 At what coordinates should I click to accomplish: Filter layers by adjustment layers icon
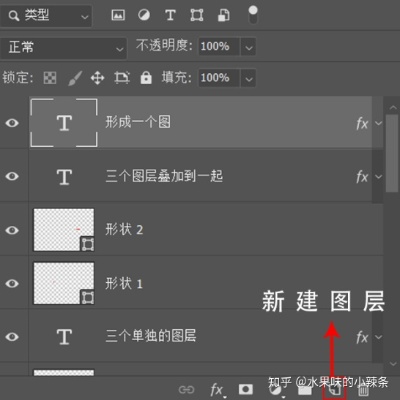(144, 15)
